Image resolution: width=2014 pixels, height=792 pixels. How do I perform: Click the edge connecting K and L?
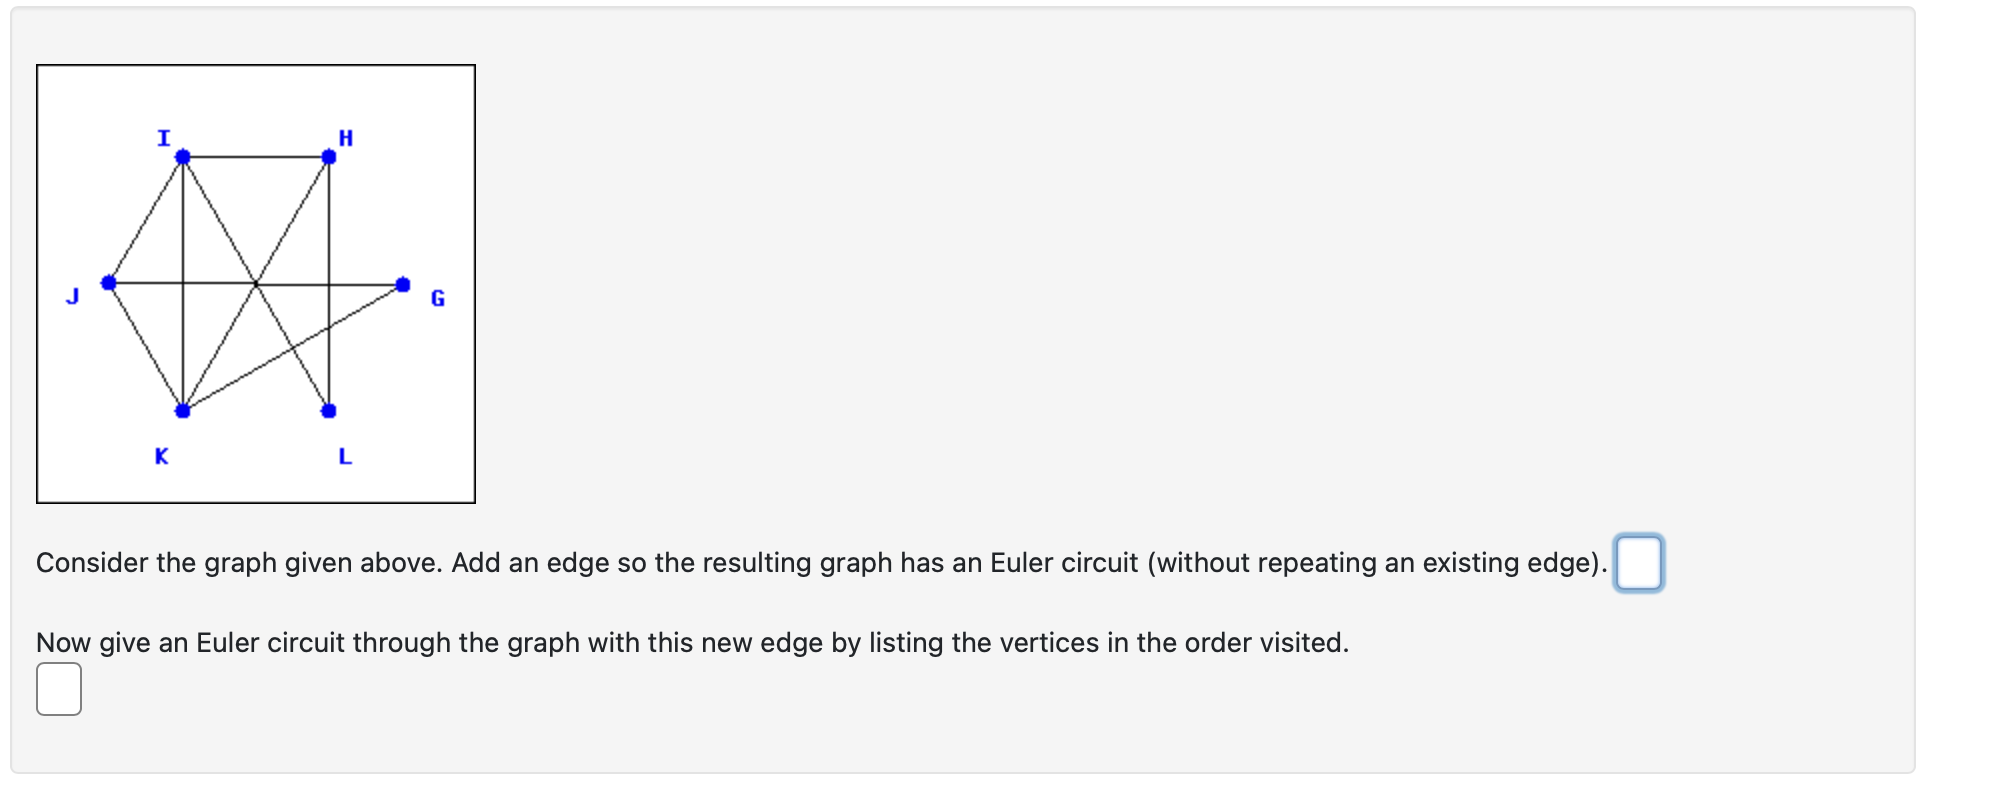tap(256, 410)
